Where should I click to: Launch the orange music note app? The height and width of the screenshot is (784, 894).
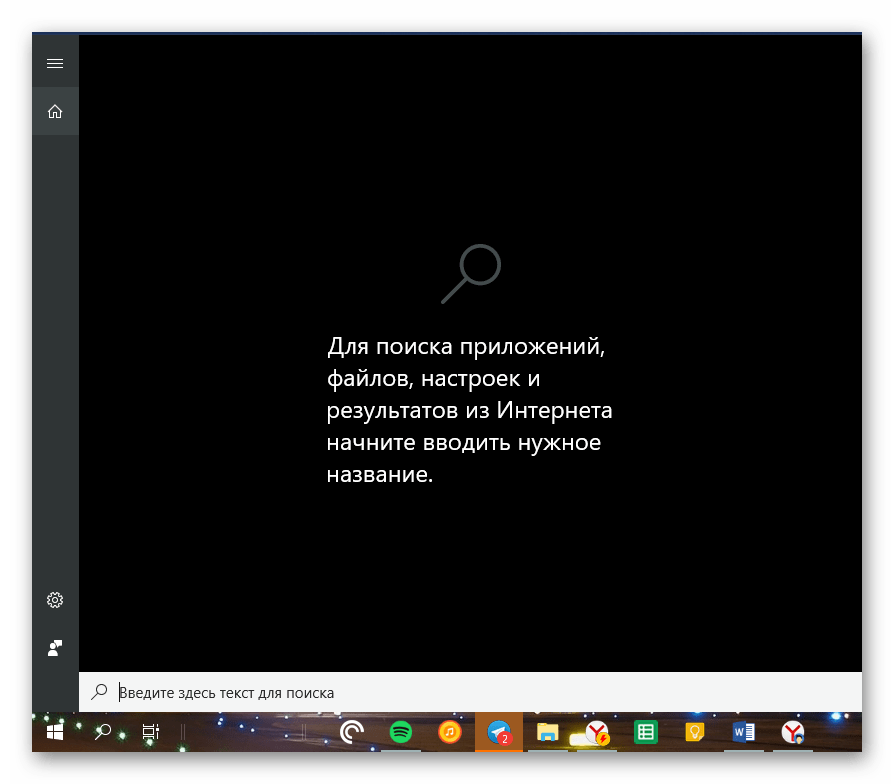[x=450, y=733]
